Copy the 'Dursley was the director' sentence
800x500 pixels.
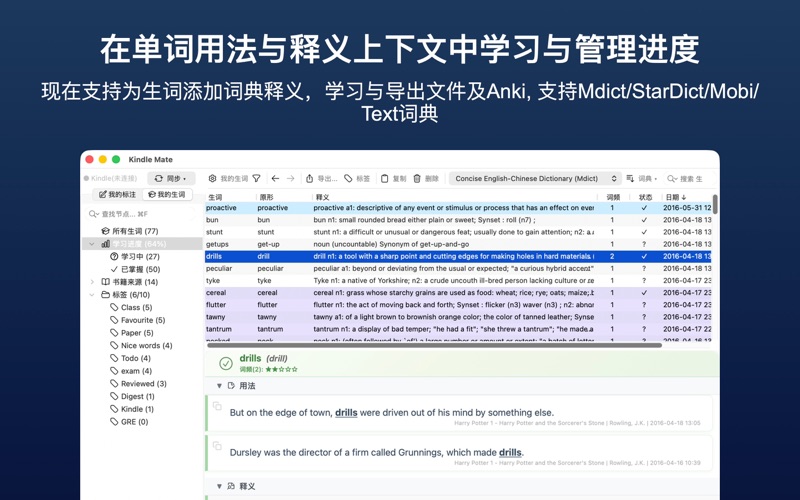pos(217,445)
